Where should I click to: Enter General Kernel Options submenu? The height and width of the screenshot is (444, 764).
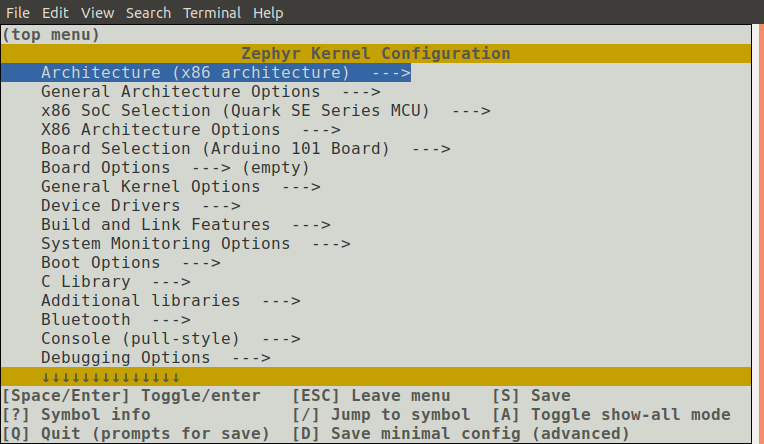181,187
